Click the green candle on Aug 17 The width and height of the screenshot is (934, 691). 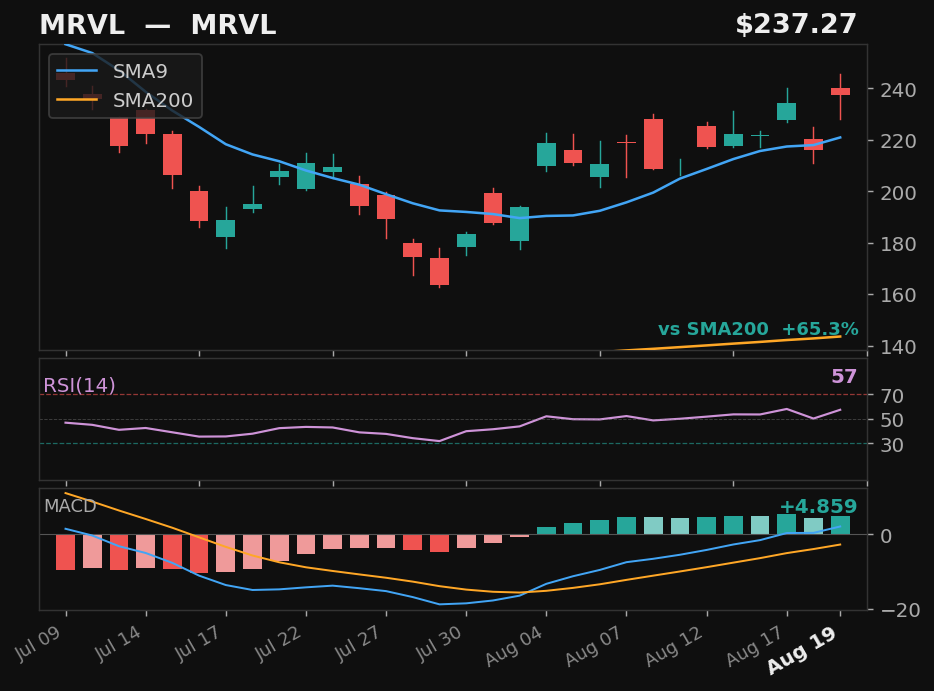[x=786, y=111]
